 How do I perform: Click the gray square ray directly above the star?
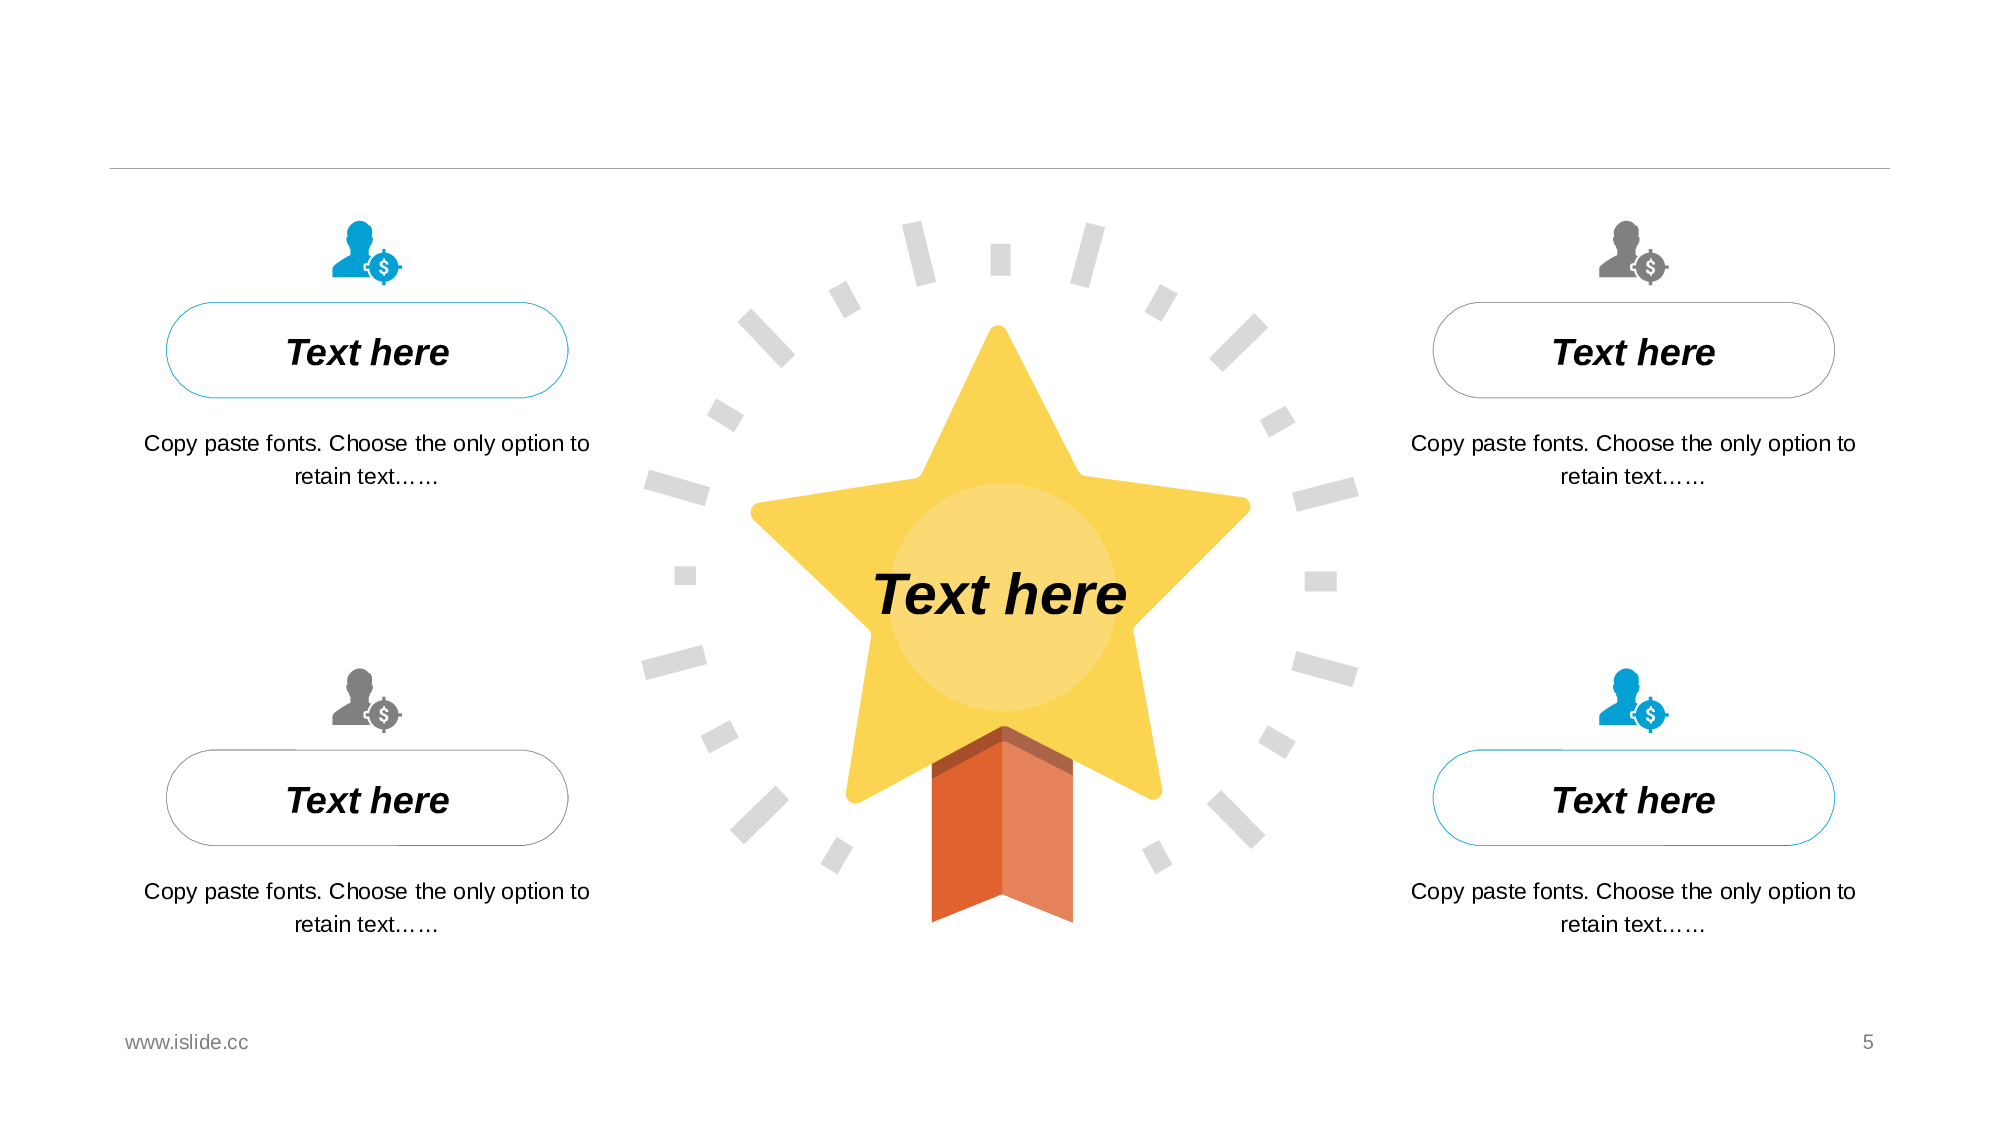click(1000, 259)
